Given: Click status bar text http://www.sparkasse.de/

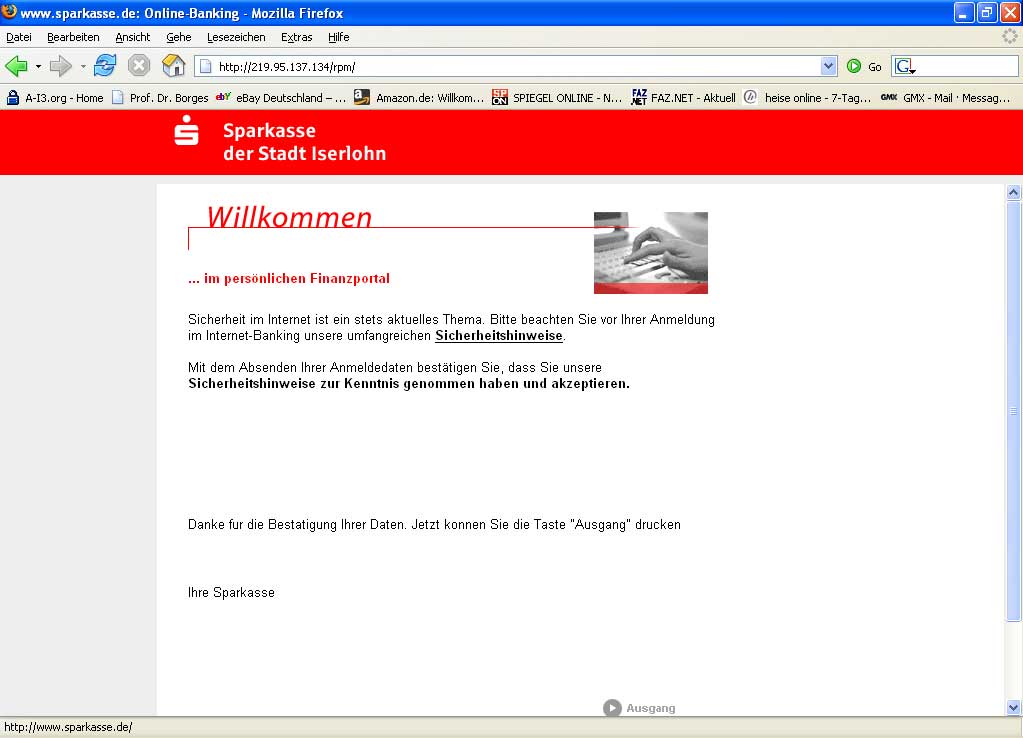Looking at the screenshot, I should (68, 727).
